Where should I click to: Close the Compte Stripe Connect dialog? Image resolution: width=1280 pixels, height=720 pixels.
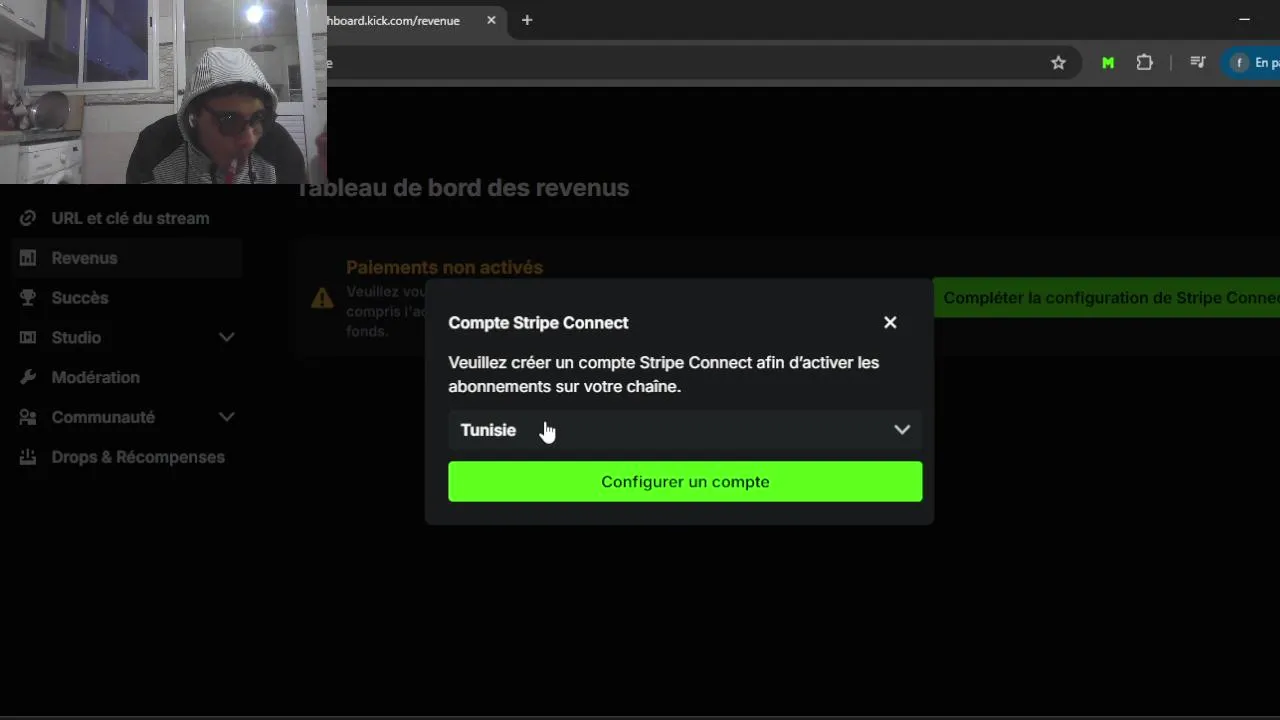point(890,323)
